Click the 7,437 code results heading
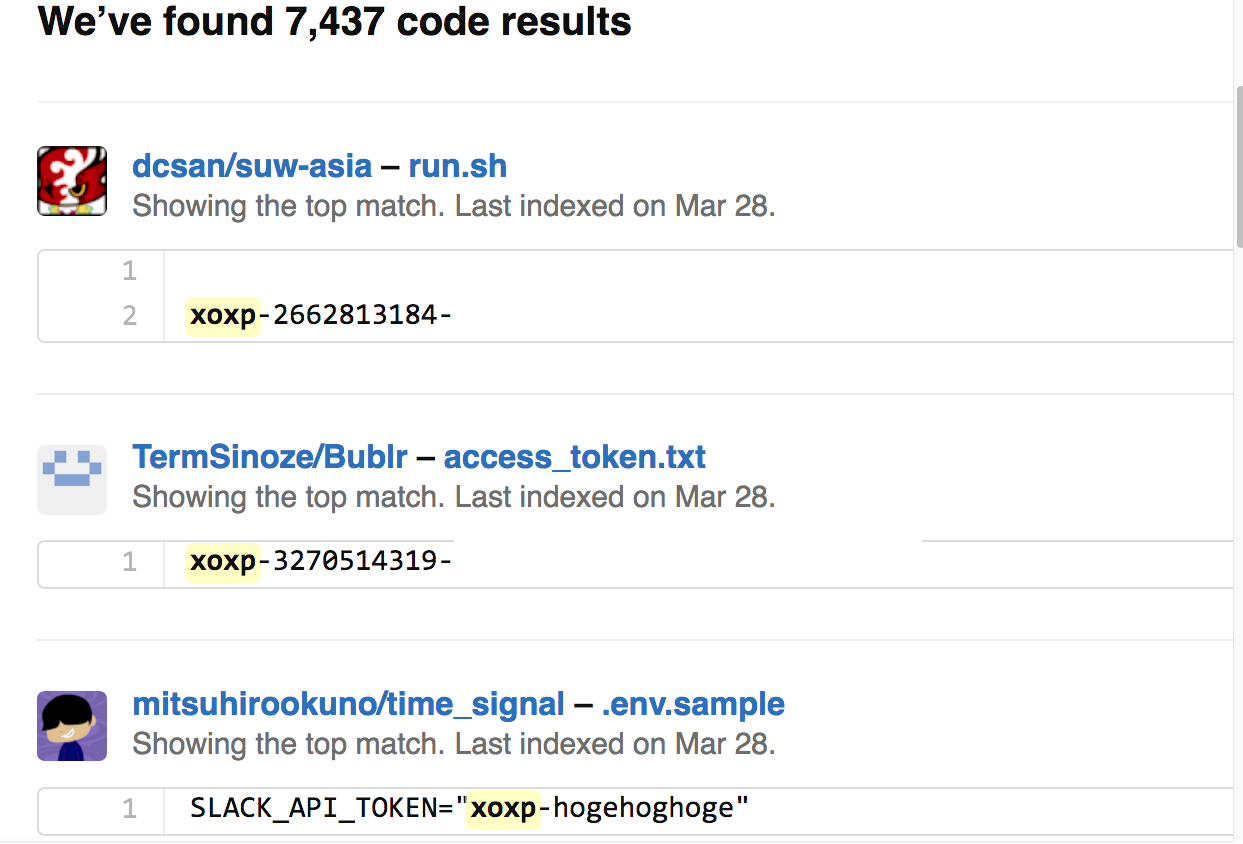The height and width of the screenshot is (844, 1243). coord(334,21)
